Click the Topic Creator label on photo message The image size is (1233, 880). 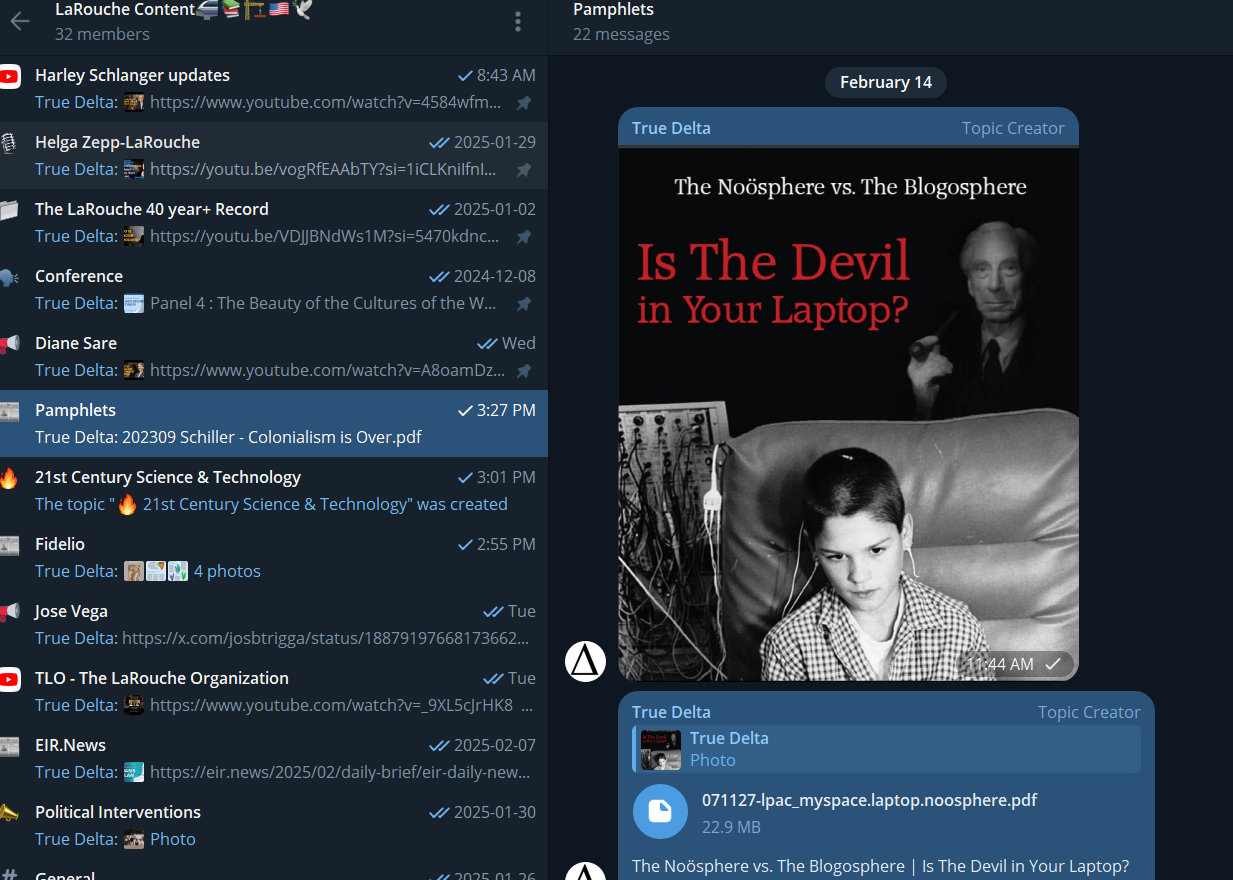point(1013,128)
